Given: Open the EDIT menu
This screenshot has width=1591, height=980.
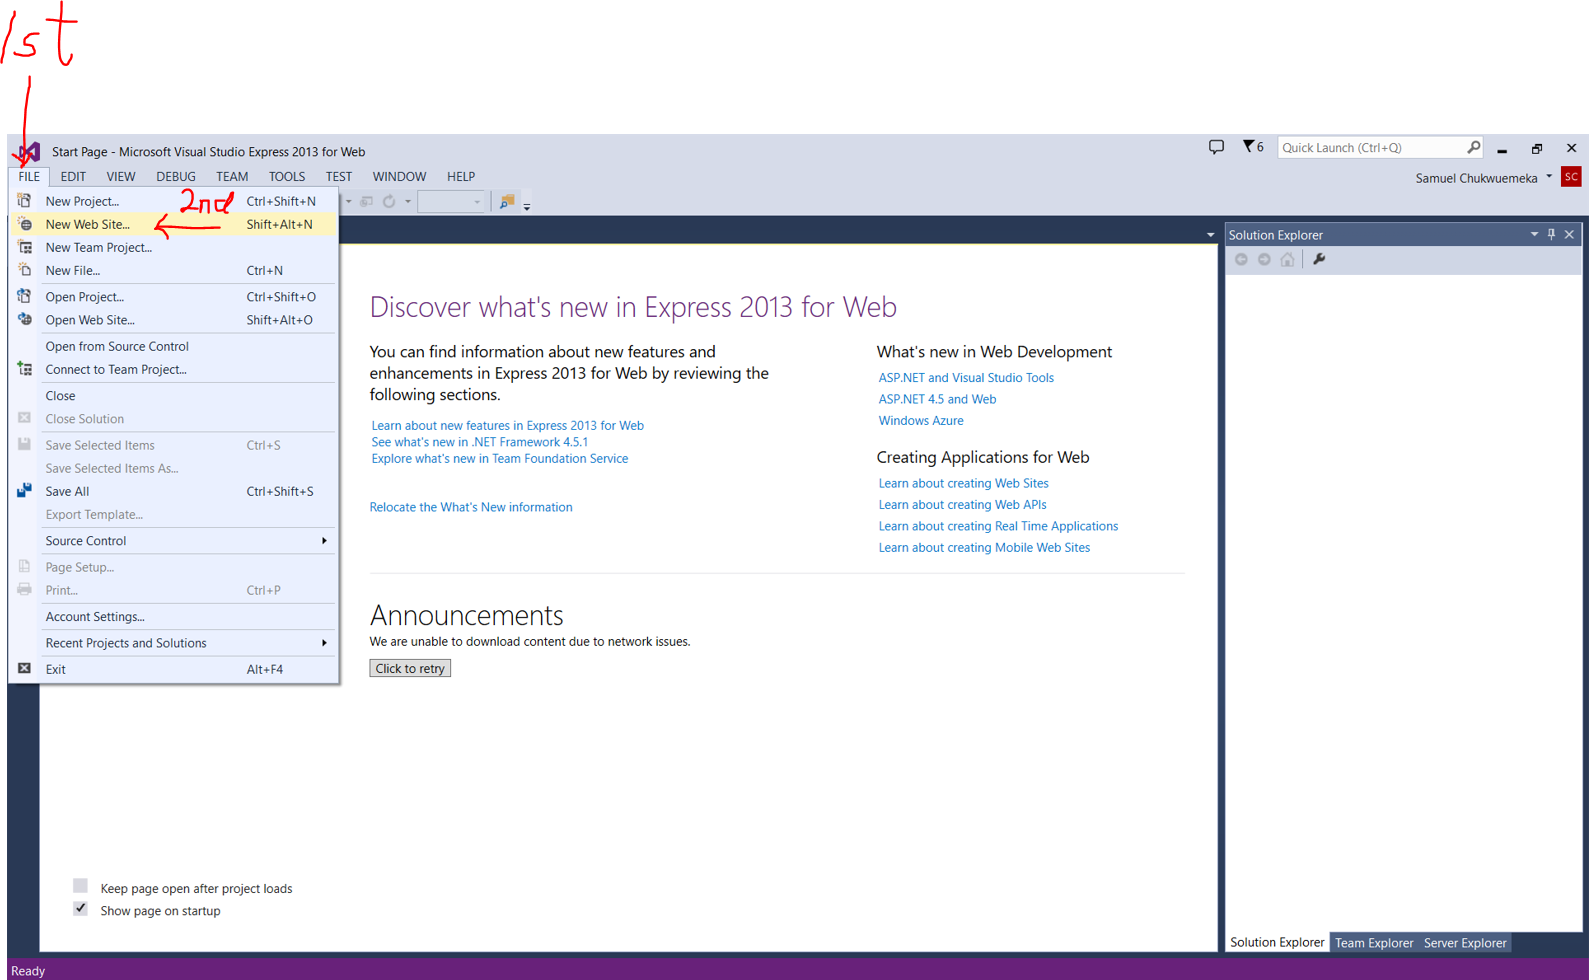Looking at the screenshot, I should pos(73,176).
